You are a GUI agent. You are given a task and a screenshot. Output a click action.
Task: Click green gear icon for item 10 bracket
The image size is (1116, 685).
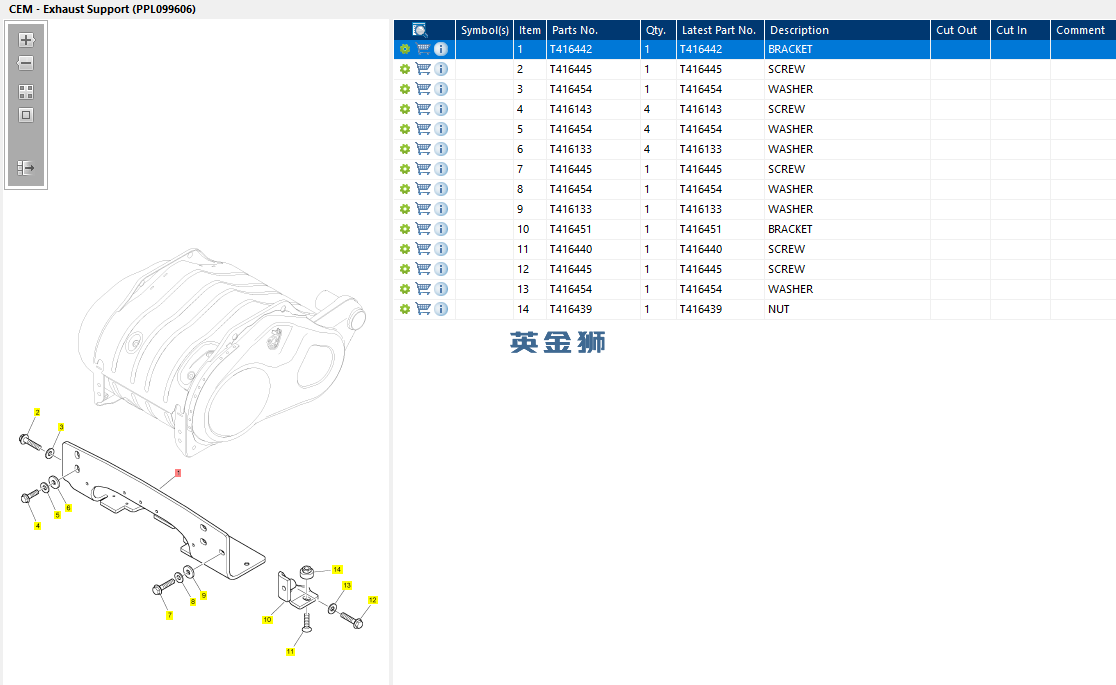(405, 229)
